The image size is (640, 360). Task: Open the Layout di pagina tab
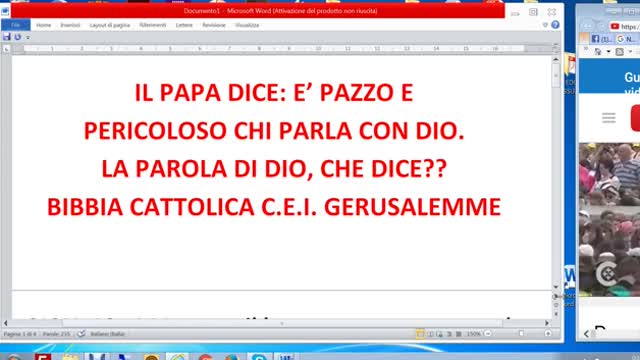pos(109,25)
